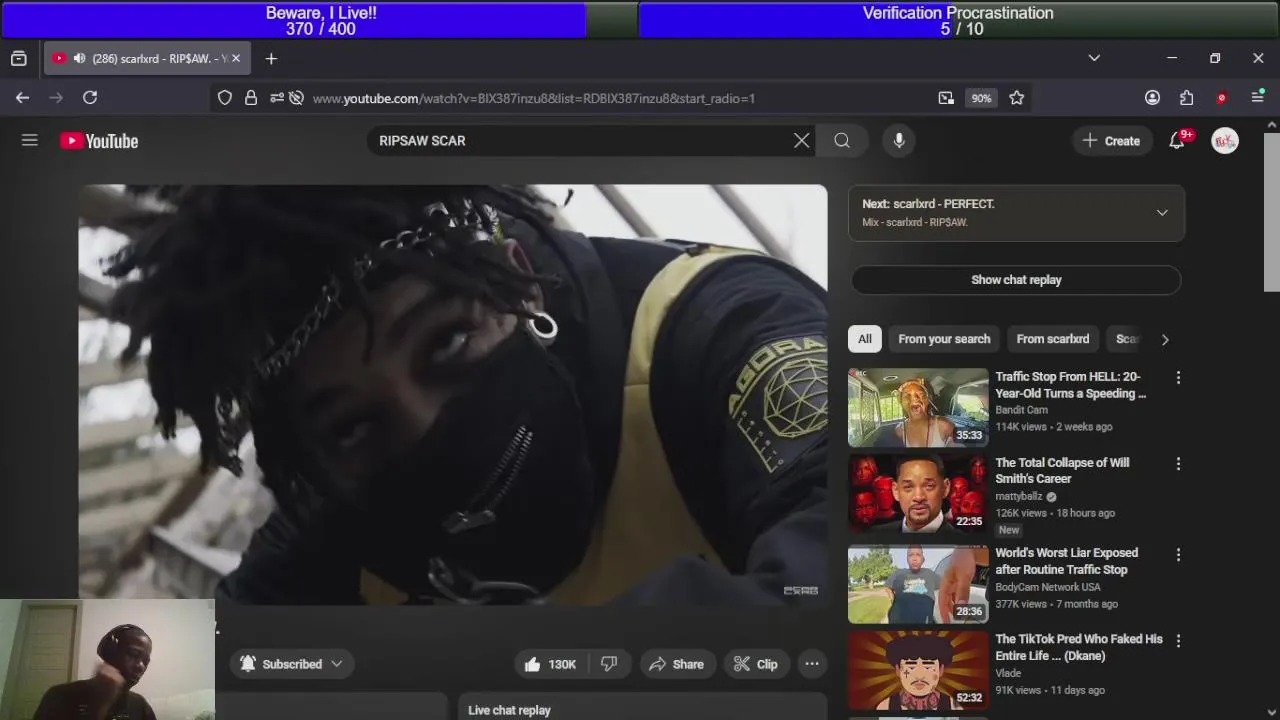Start voice search with the microphone

coord(899,141)
